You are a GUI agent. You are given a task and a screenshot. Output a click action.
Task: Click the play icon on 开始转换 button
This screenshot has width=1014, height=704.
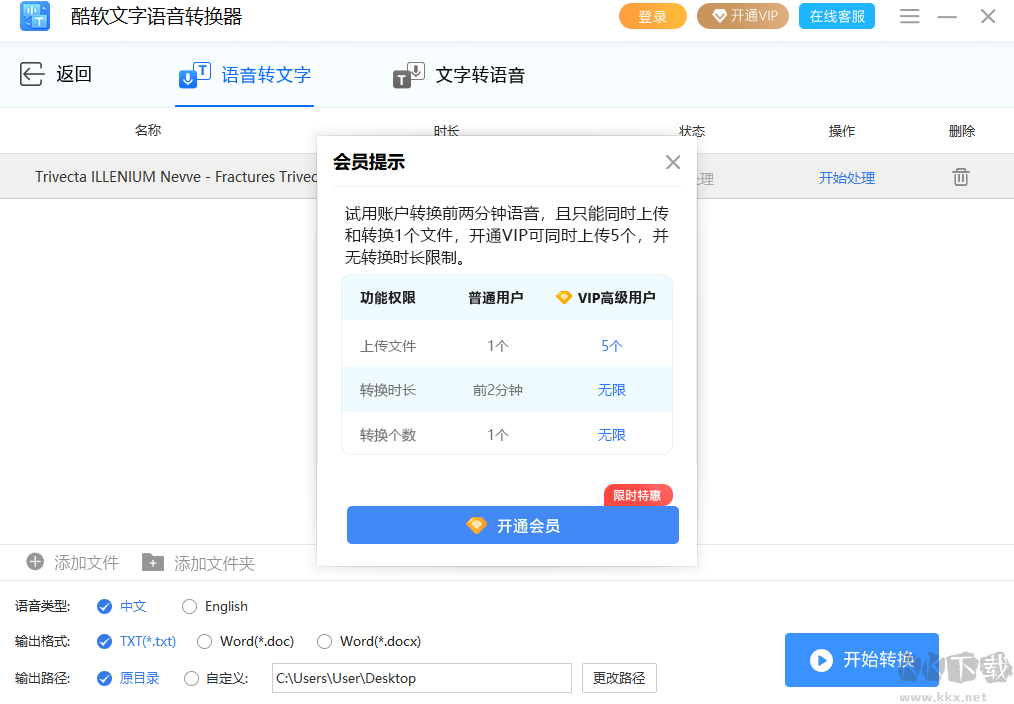[x=821, y=660]
